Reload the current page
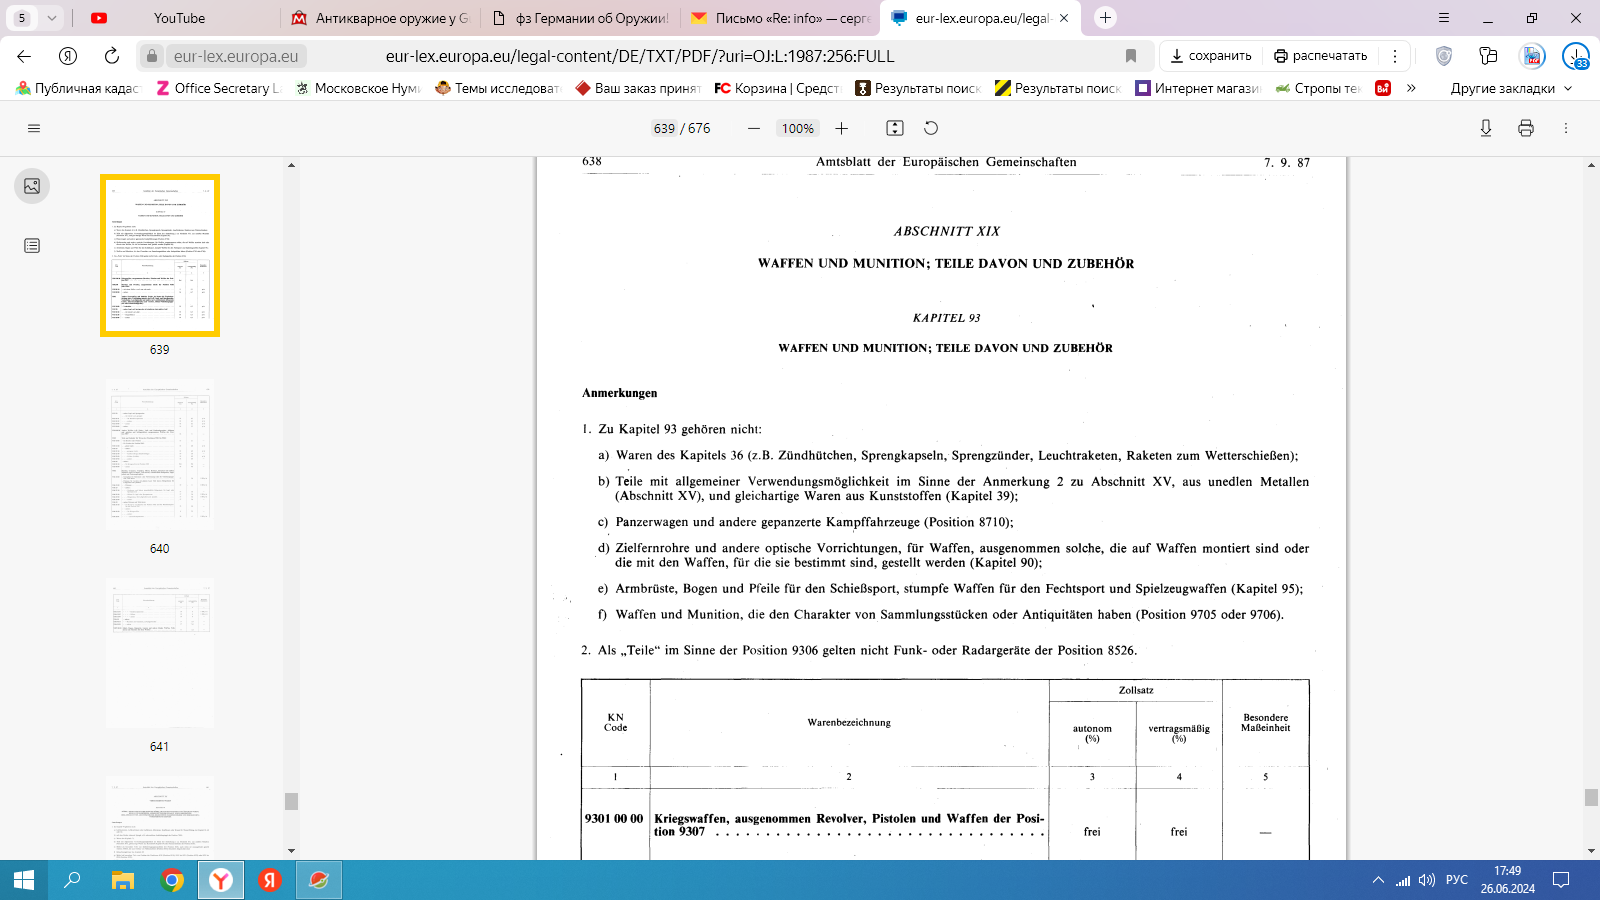 tap(112, 56)
